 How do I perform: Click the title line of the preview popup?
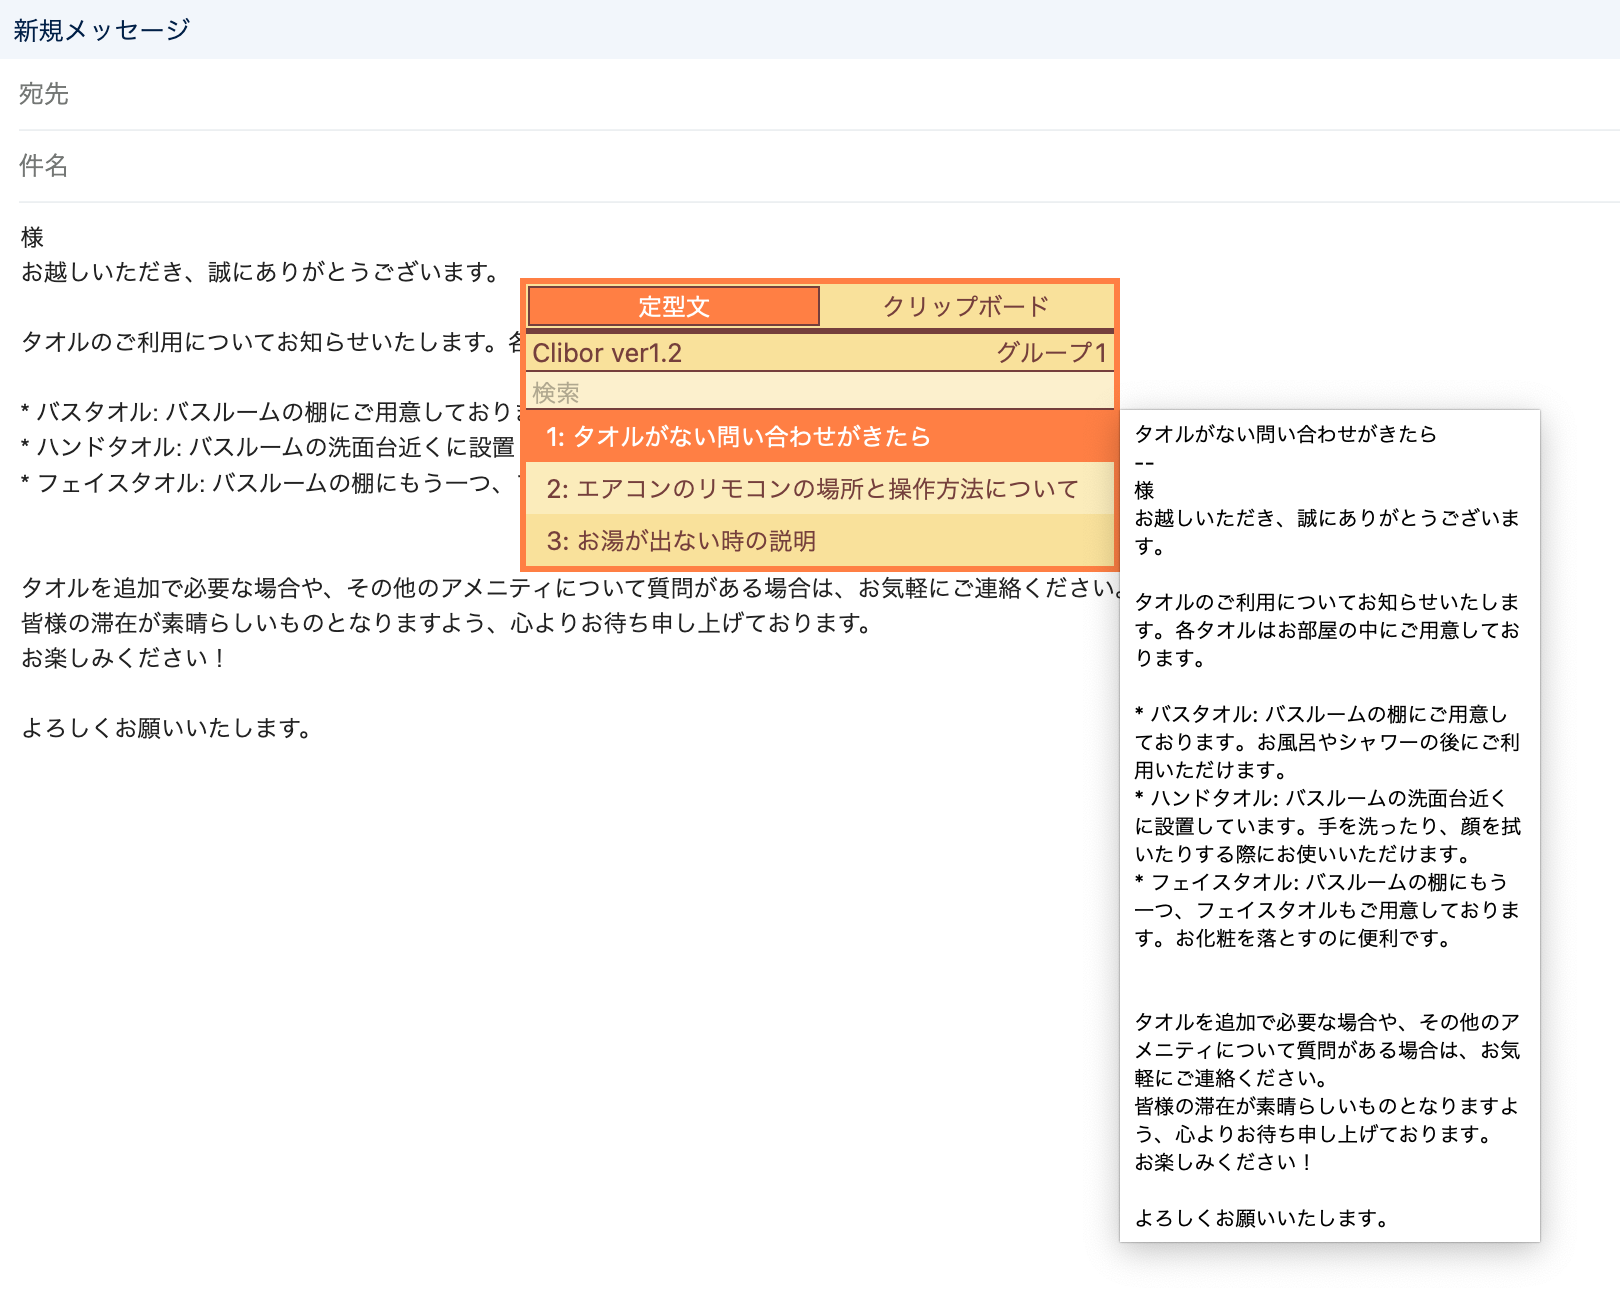point(1285,434)
